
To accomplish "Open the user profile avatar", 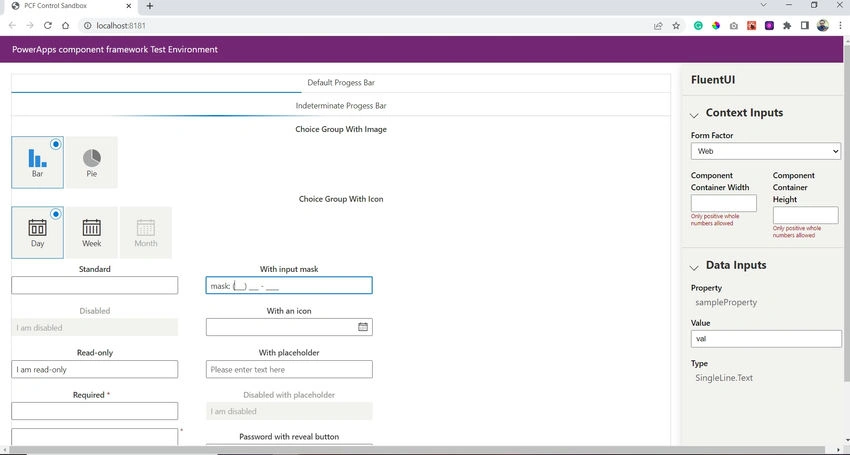I will 823,25.
